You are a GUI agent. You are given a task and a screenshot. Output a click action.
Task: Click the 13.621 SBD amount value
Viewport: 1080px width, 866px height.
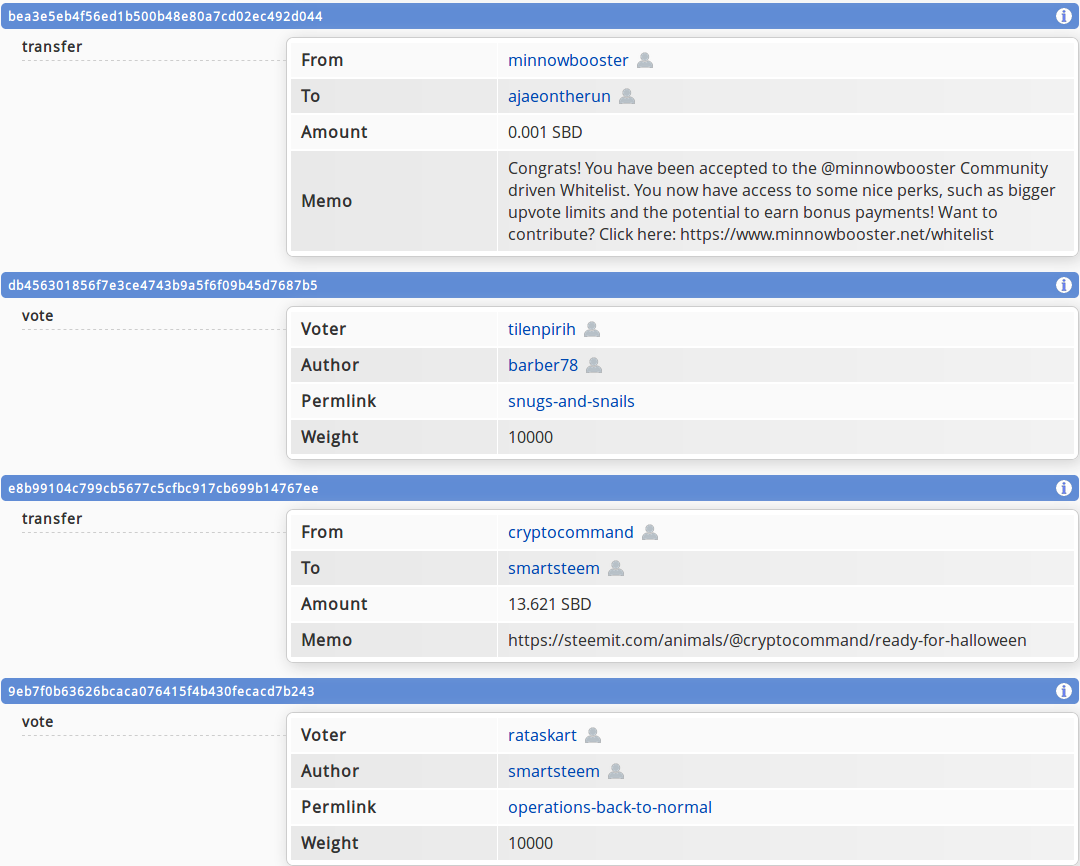click(550, 604)
